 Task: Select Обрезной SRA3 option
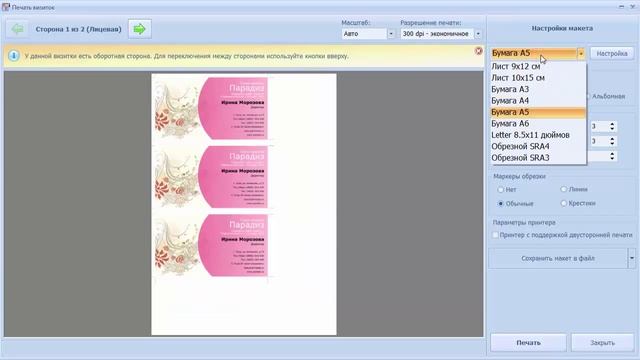pos(538,158)
